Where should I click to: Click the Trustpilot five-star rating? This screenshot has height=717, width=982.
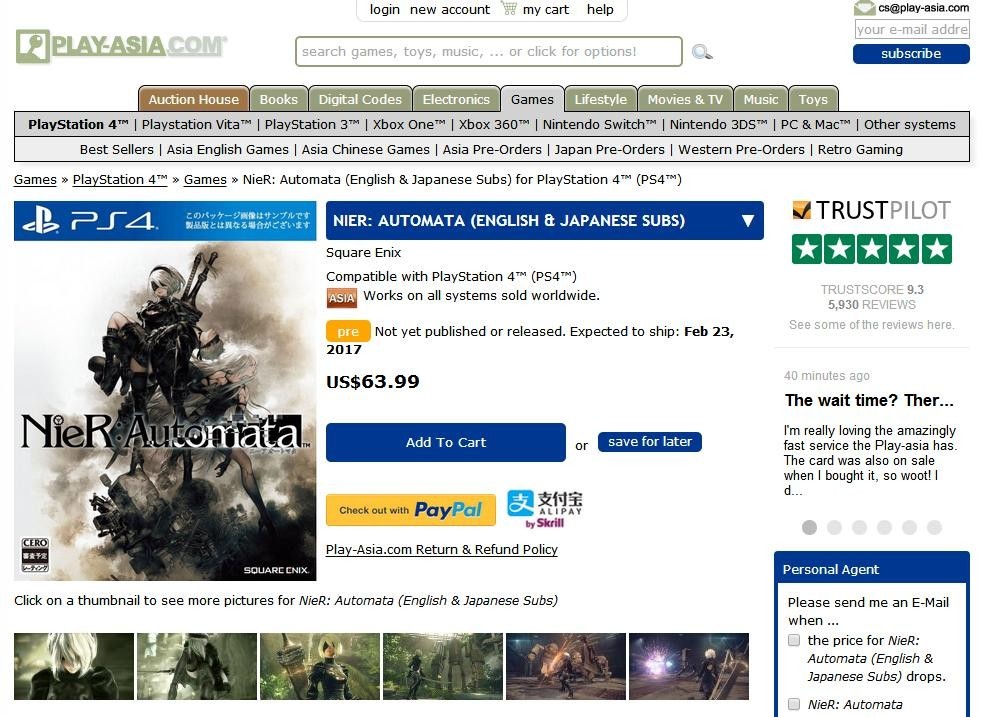pos(871,249)
